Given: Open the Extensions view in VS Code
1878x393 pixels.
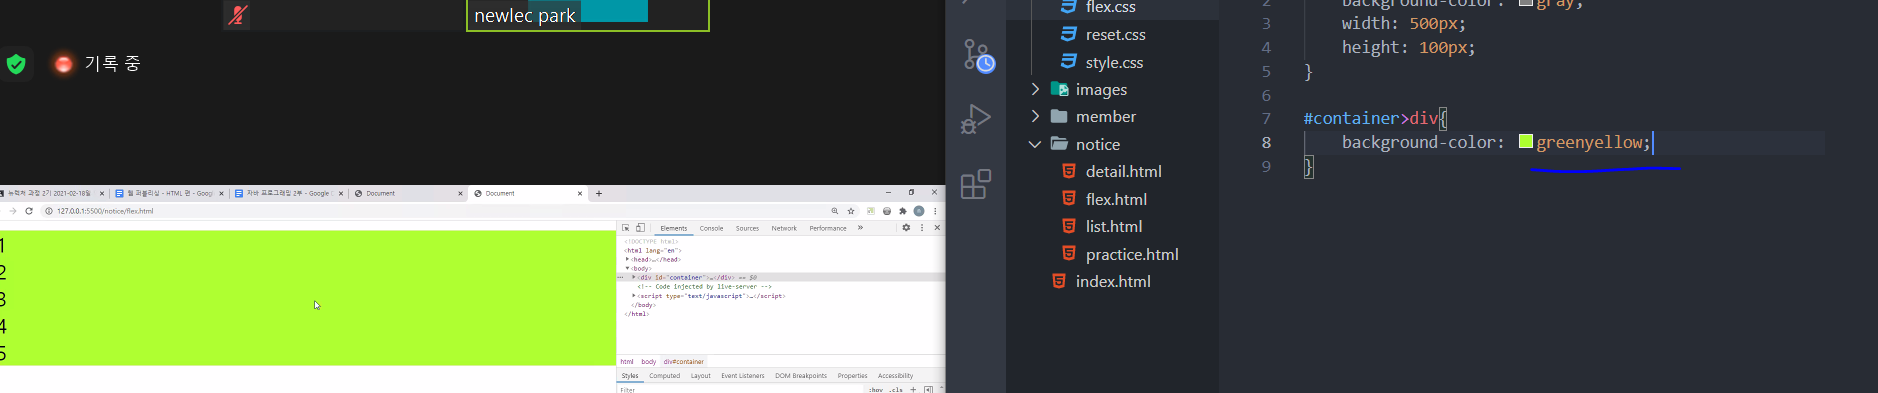Looking at the screenshot, I should pos(976,184).
